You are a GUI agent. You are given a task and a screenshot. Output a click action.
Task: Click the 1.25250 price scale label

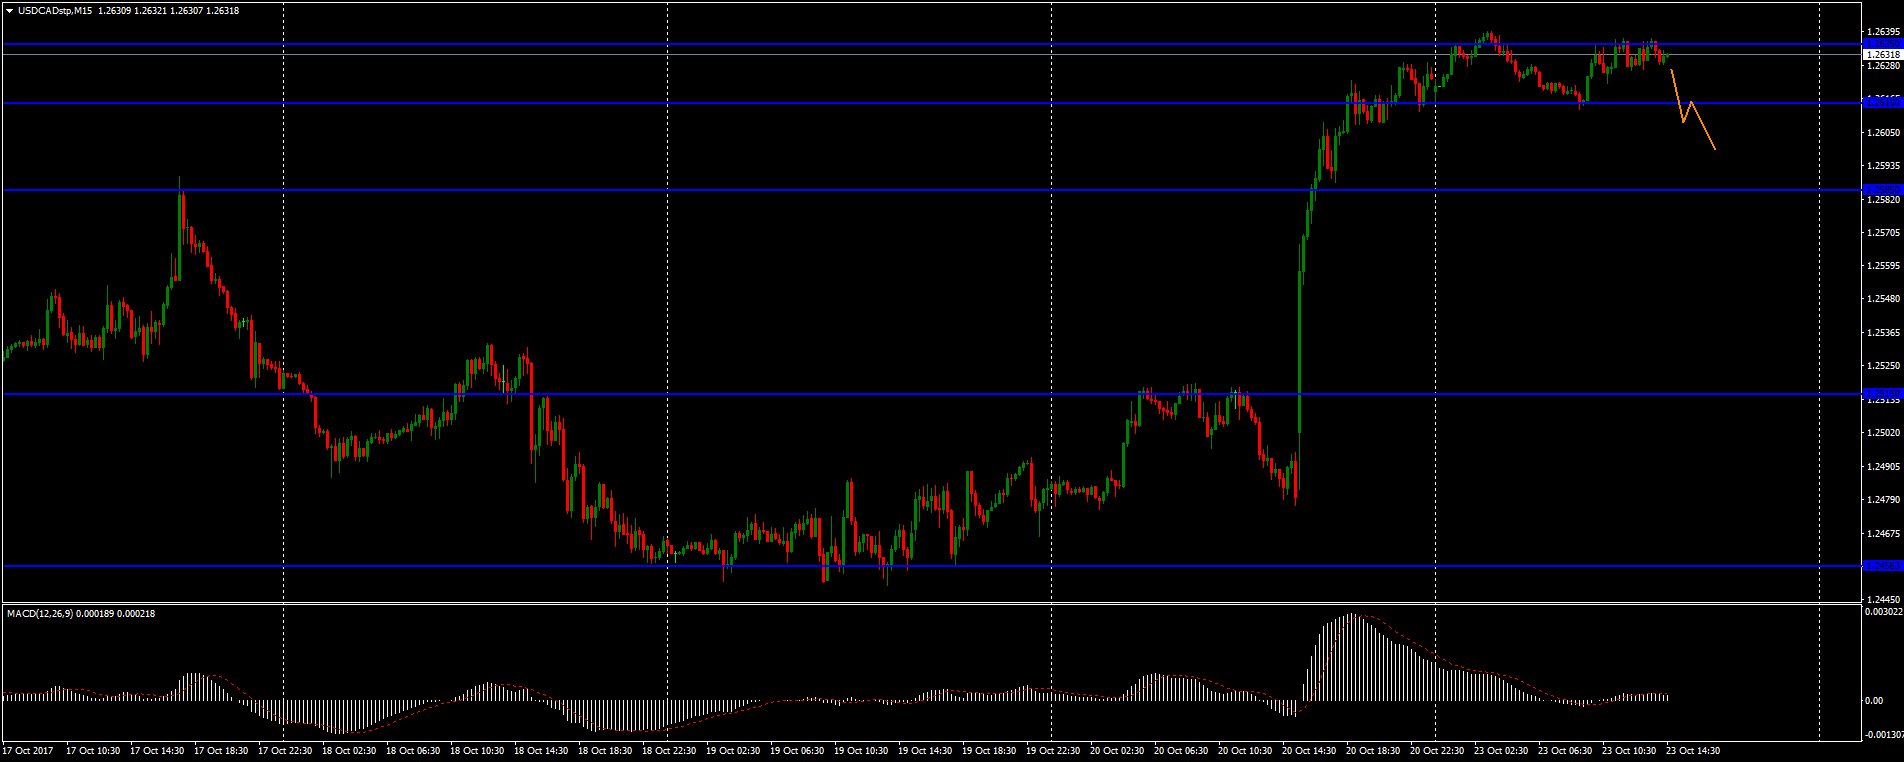click(x=1883, y=366)
